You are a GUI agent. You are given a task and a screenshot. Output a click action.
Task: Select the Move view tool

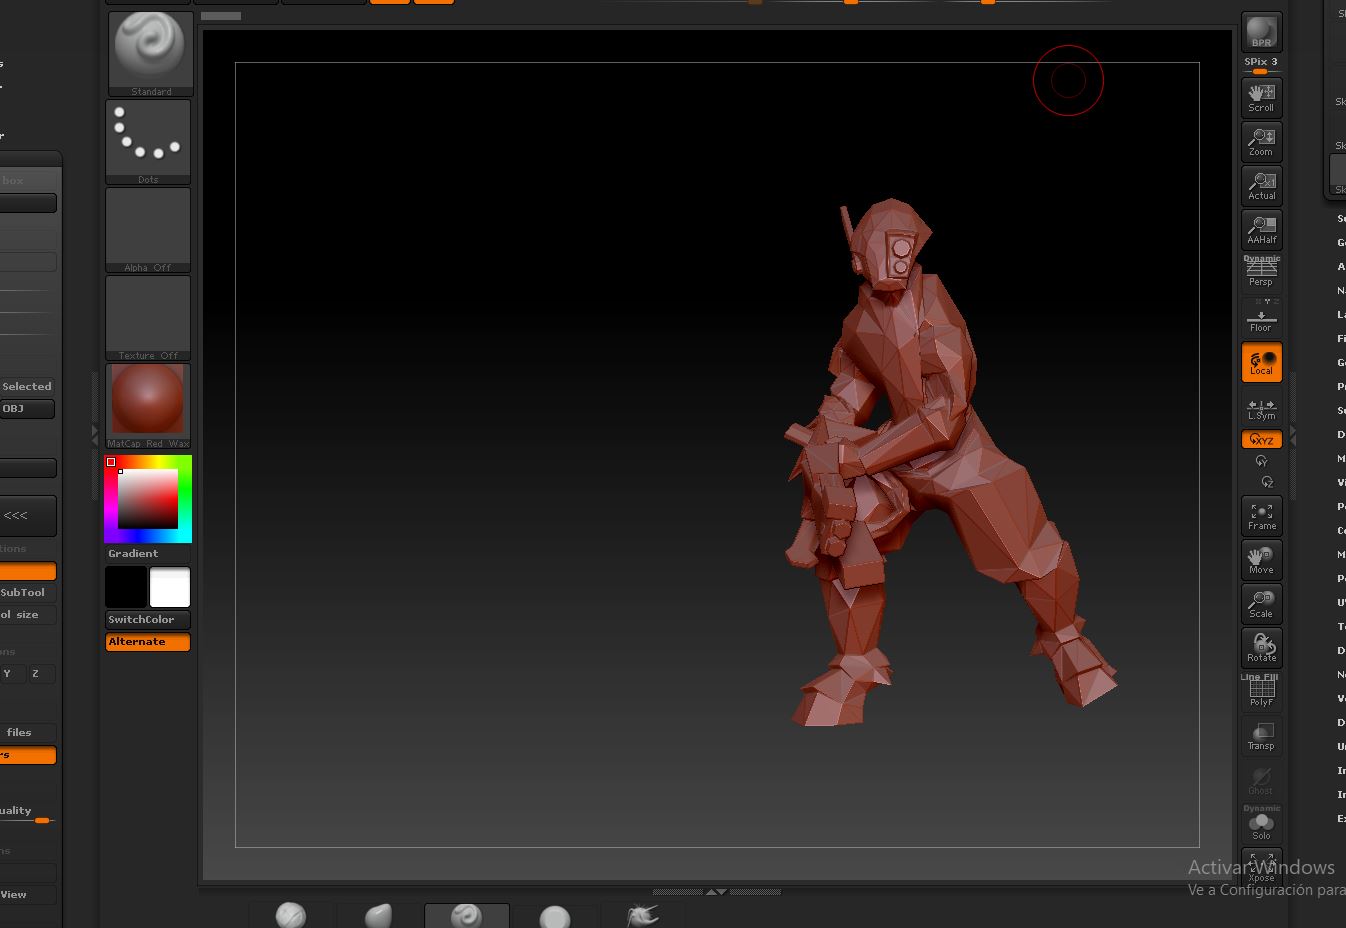pos(1261,560)
